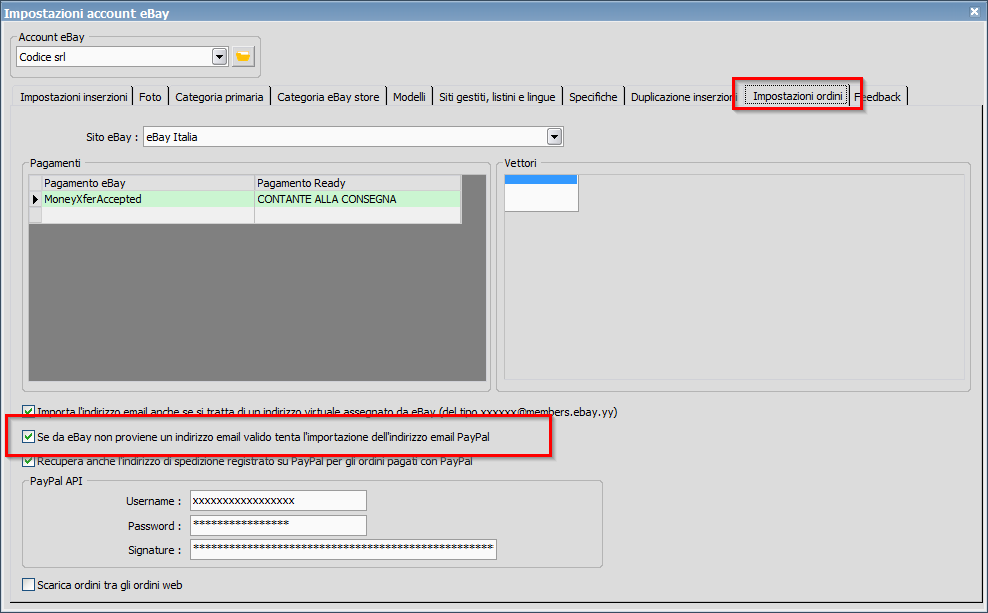988x613 pixels.
Task: Open the Foto tab
Action: tap(151, 97)
